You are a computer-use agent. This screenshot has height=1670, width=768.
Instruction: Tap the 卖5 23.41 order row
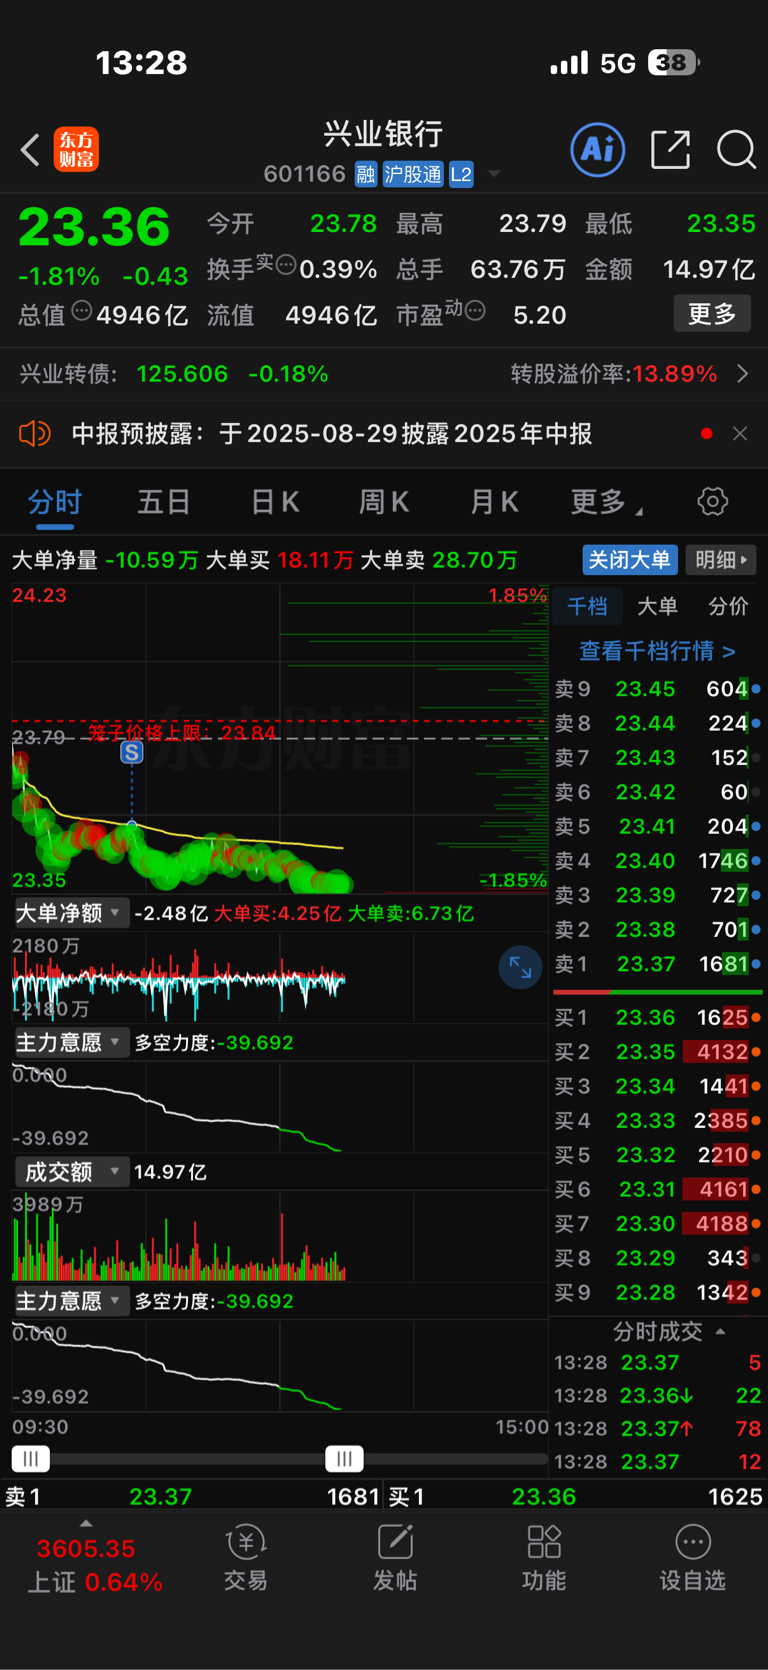(x=657, y=827)
